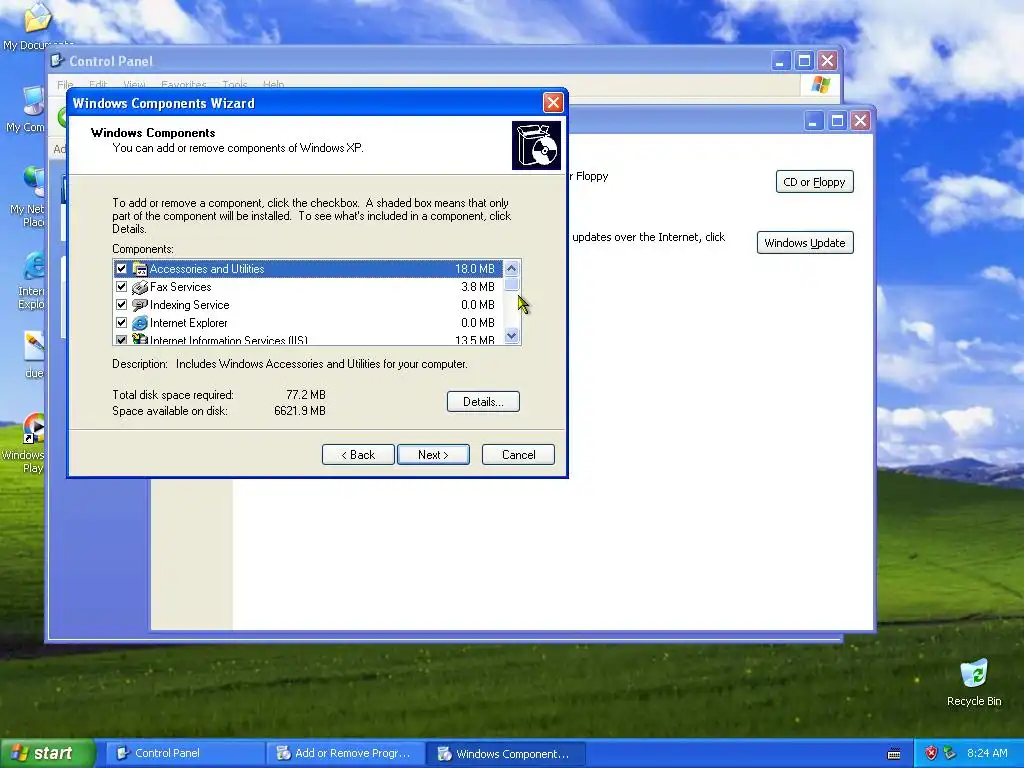Select the Fax Services row text
The width and height of the screenshot is (1024, 768).
tap(181, 287)
